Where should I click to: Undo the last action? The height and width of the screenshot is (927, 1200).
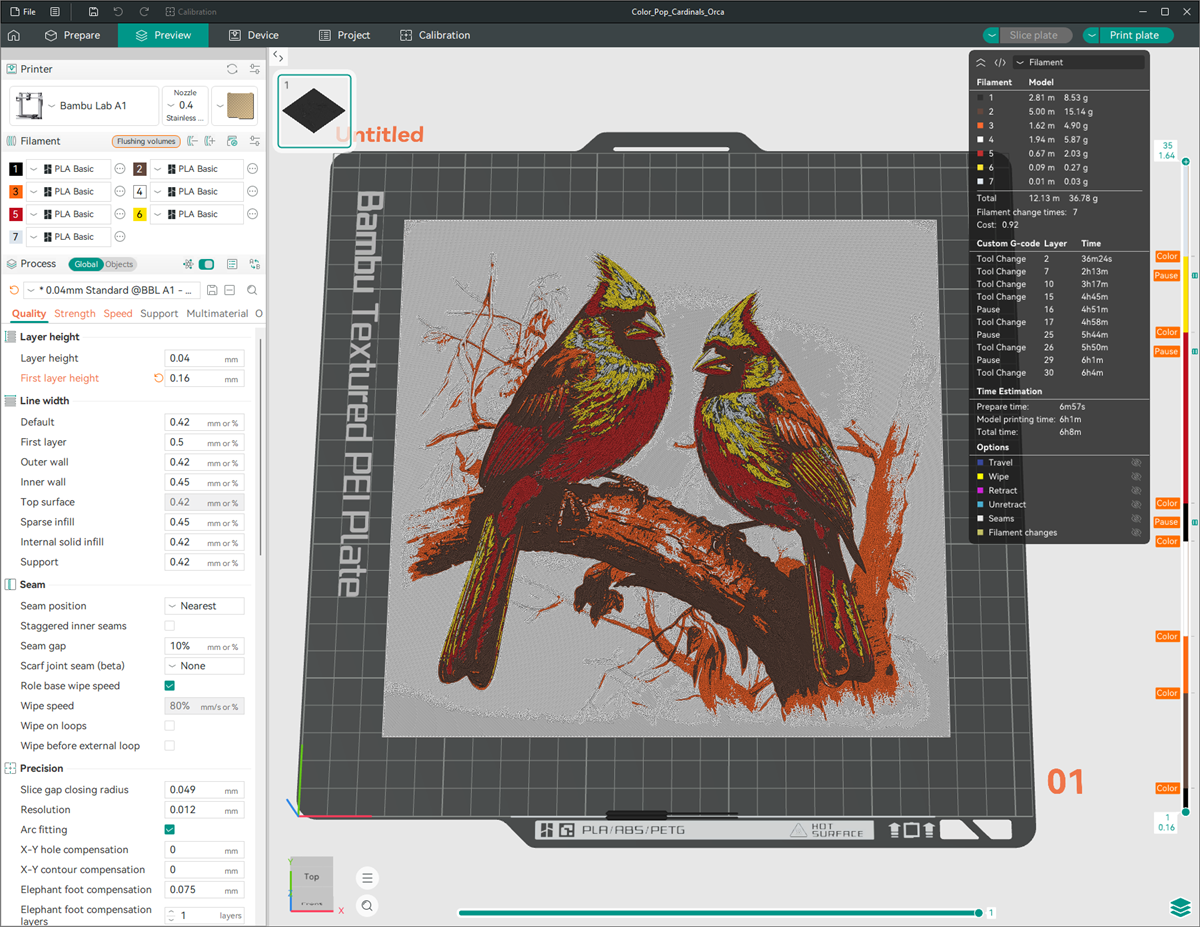pos(119,11)
